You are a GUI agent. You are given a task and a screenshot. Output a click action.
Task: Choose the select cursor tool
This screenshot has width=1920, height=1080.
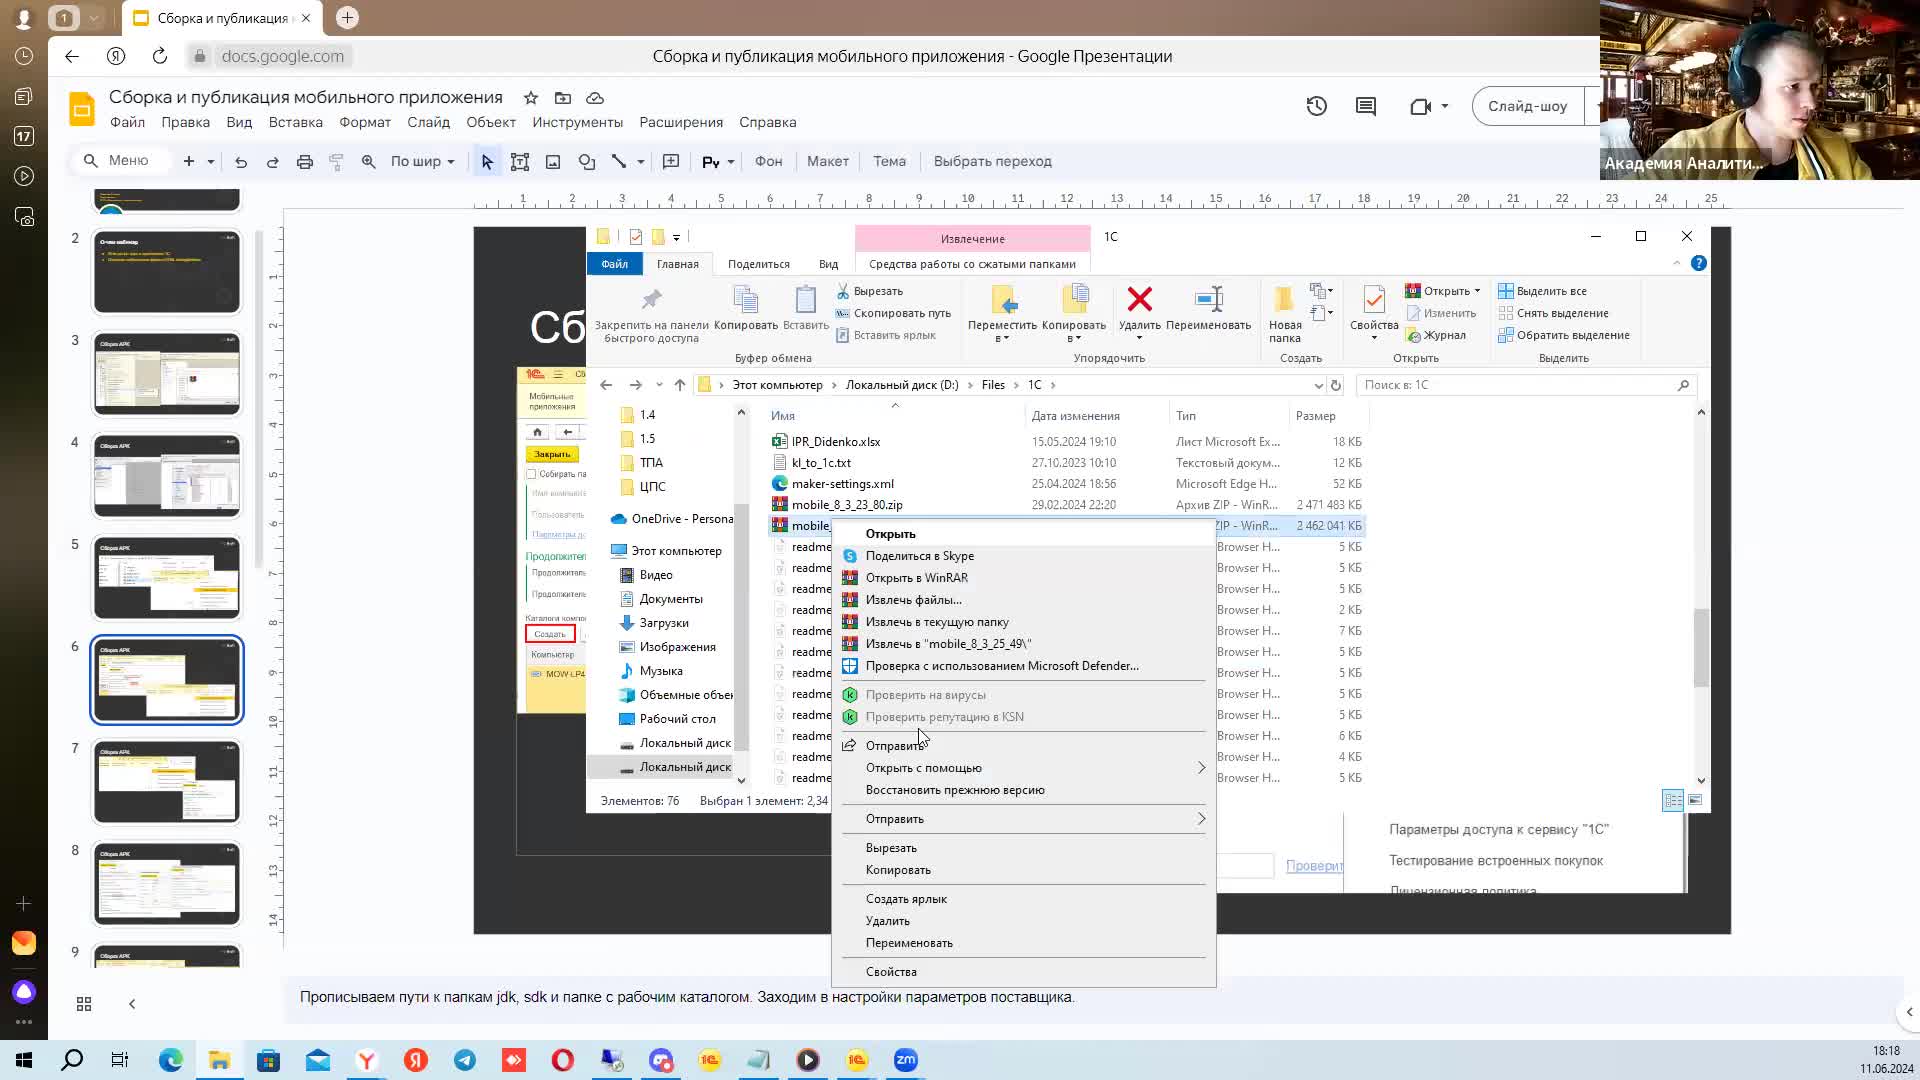coord(487,161)
